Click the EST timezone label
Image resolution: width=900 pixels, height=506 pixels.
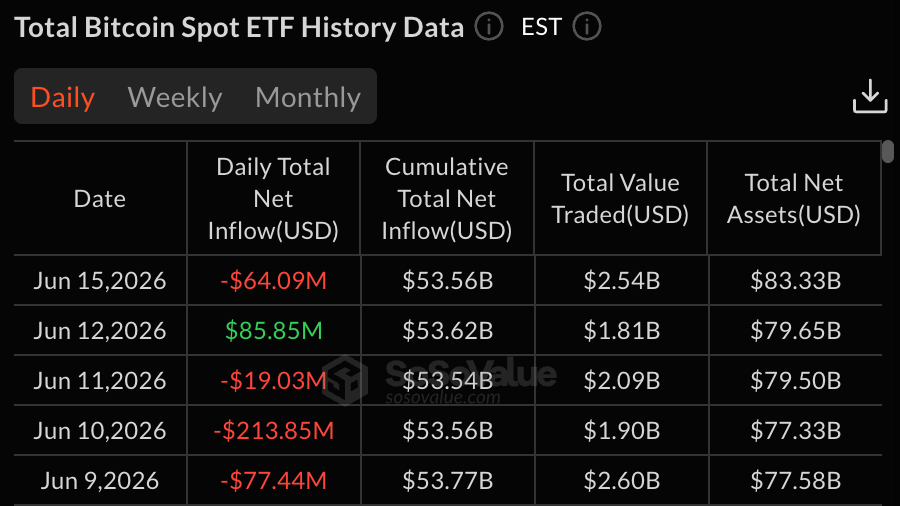coord(541,27)
